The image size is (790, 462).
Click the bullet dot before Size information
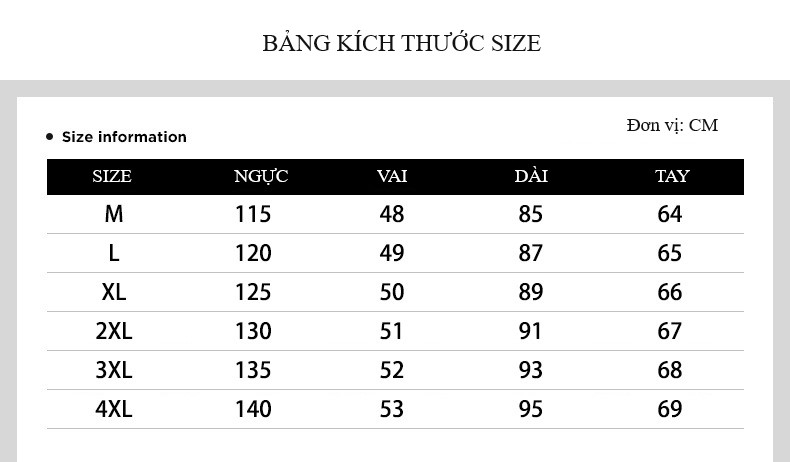coord(50,137)
